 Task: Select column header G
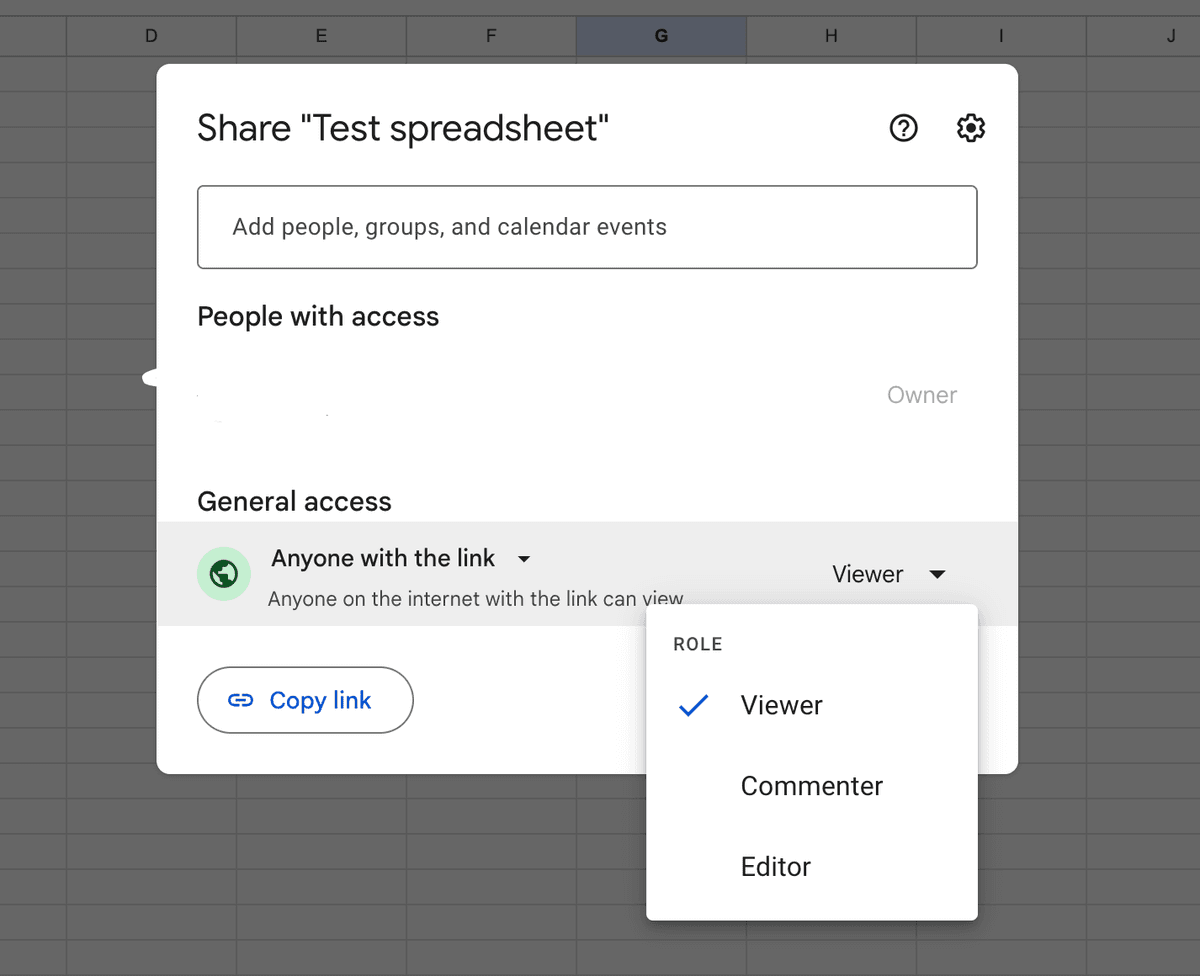660,35
